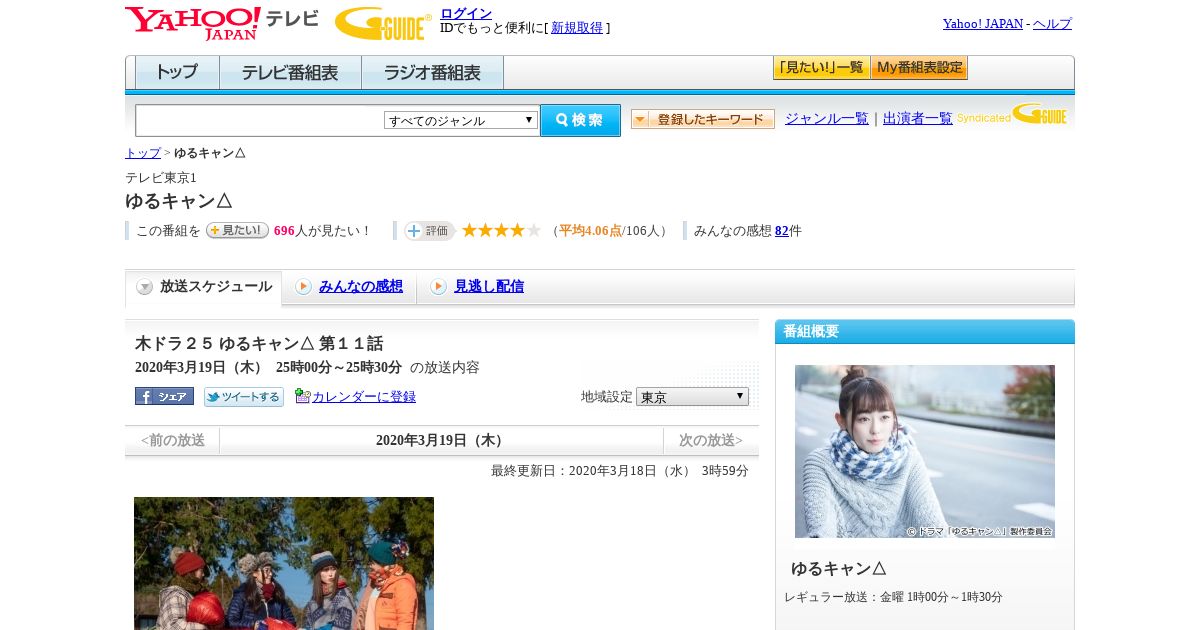Click the orange arrow icon beside 見逃し配信
This screenshot has height=630, width=1200.
coord(438,287)
